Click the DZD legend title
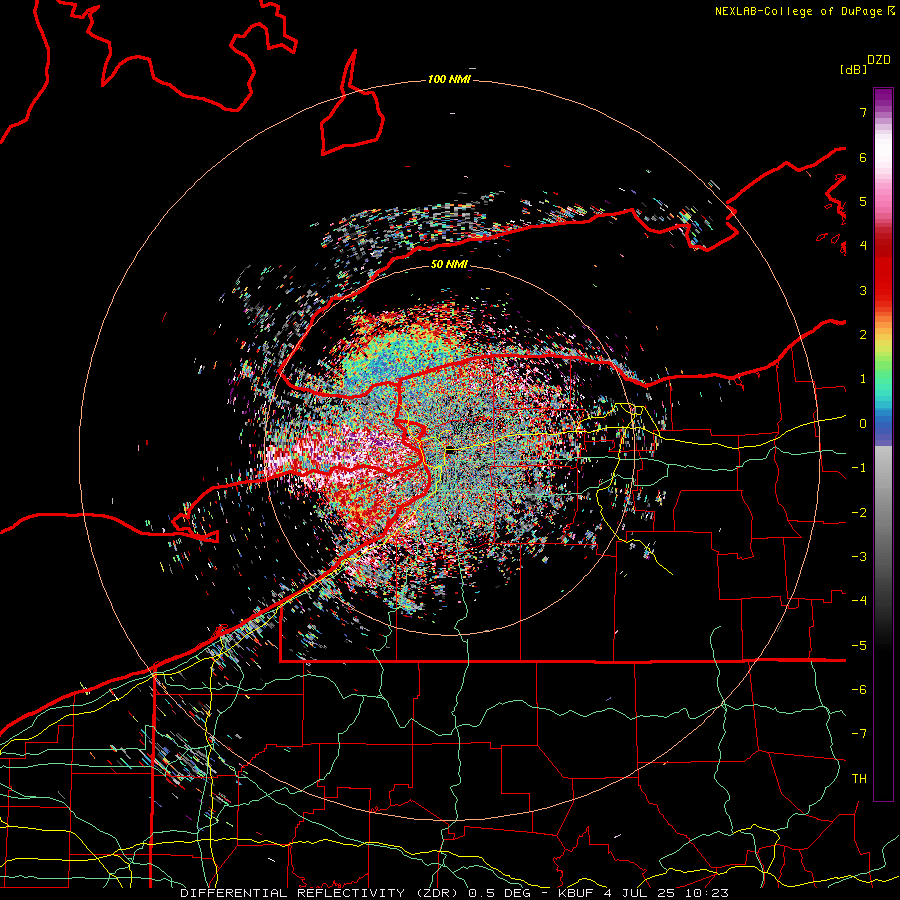This screenshot has height=900, width=900. point(879,60)
